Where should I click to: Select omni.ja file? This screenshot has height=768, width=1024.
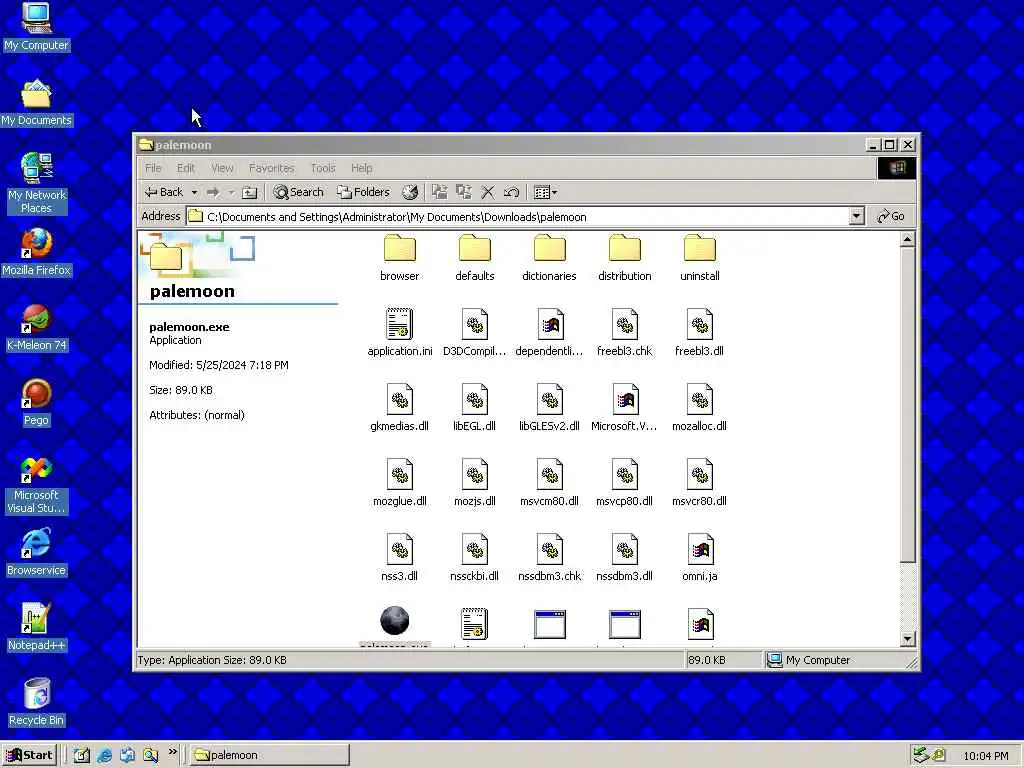pos(699,558)
